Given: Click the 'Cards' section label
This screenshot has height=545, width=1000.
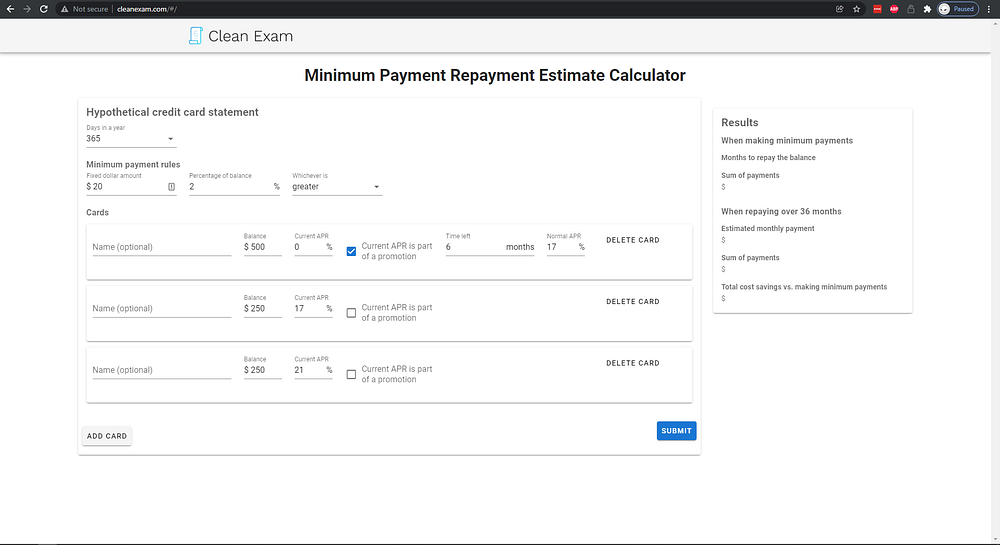Looking at the screenshot, I should pos(98,212).
